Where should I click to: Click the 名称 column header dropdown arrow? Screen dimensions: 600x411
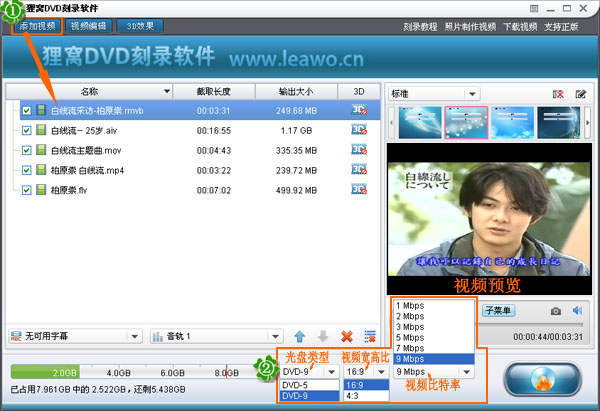(167, 91)
